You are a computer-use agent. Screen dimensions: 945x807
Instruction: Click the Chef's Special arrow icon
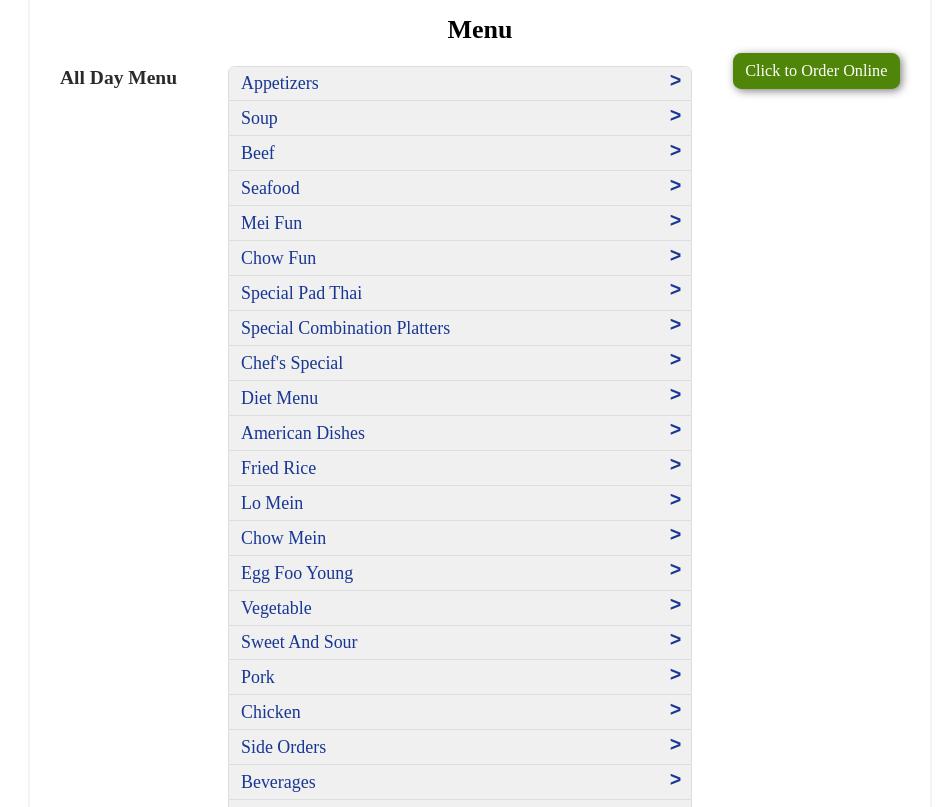675,360
